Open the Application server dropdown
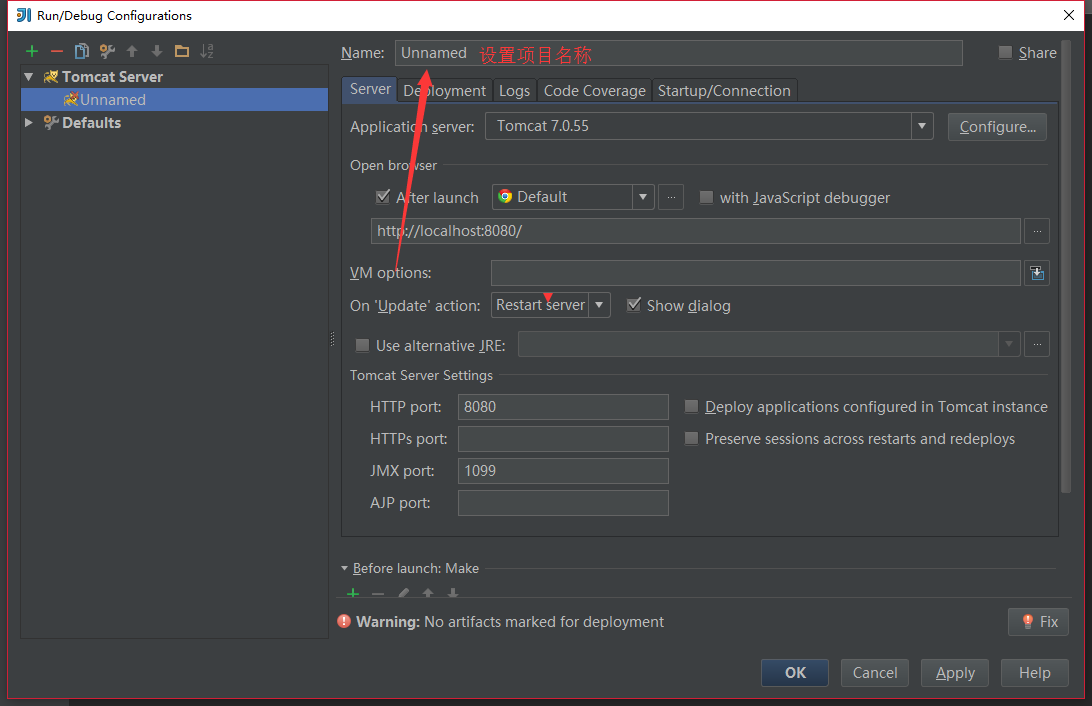Screen dimensions: 1092x706 click(921, 126)
